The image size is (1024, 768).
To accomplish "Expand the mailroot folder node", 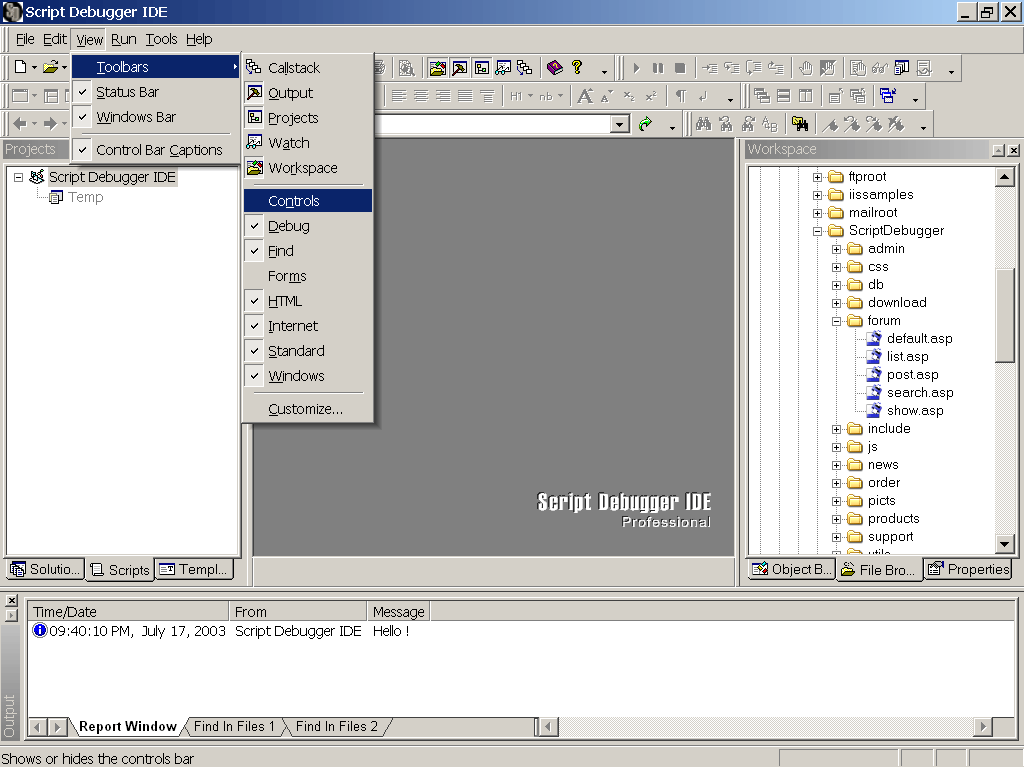I will point(817,213).
